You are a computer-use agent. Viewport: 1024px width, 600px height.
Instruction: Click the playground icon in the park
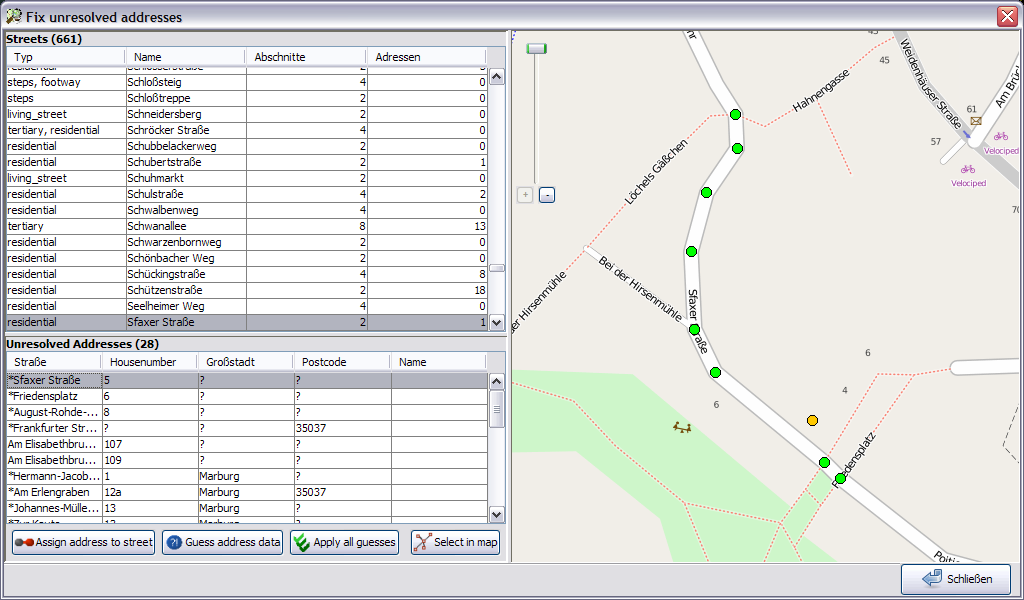[x=683, y=427]
